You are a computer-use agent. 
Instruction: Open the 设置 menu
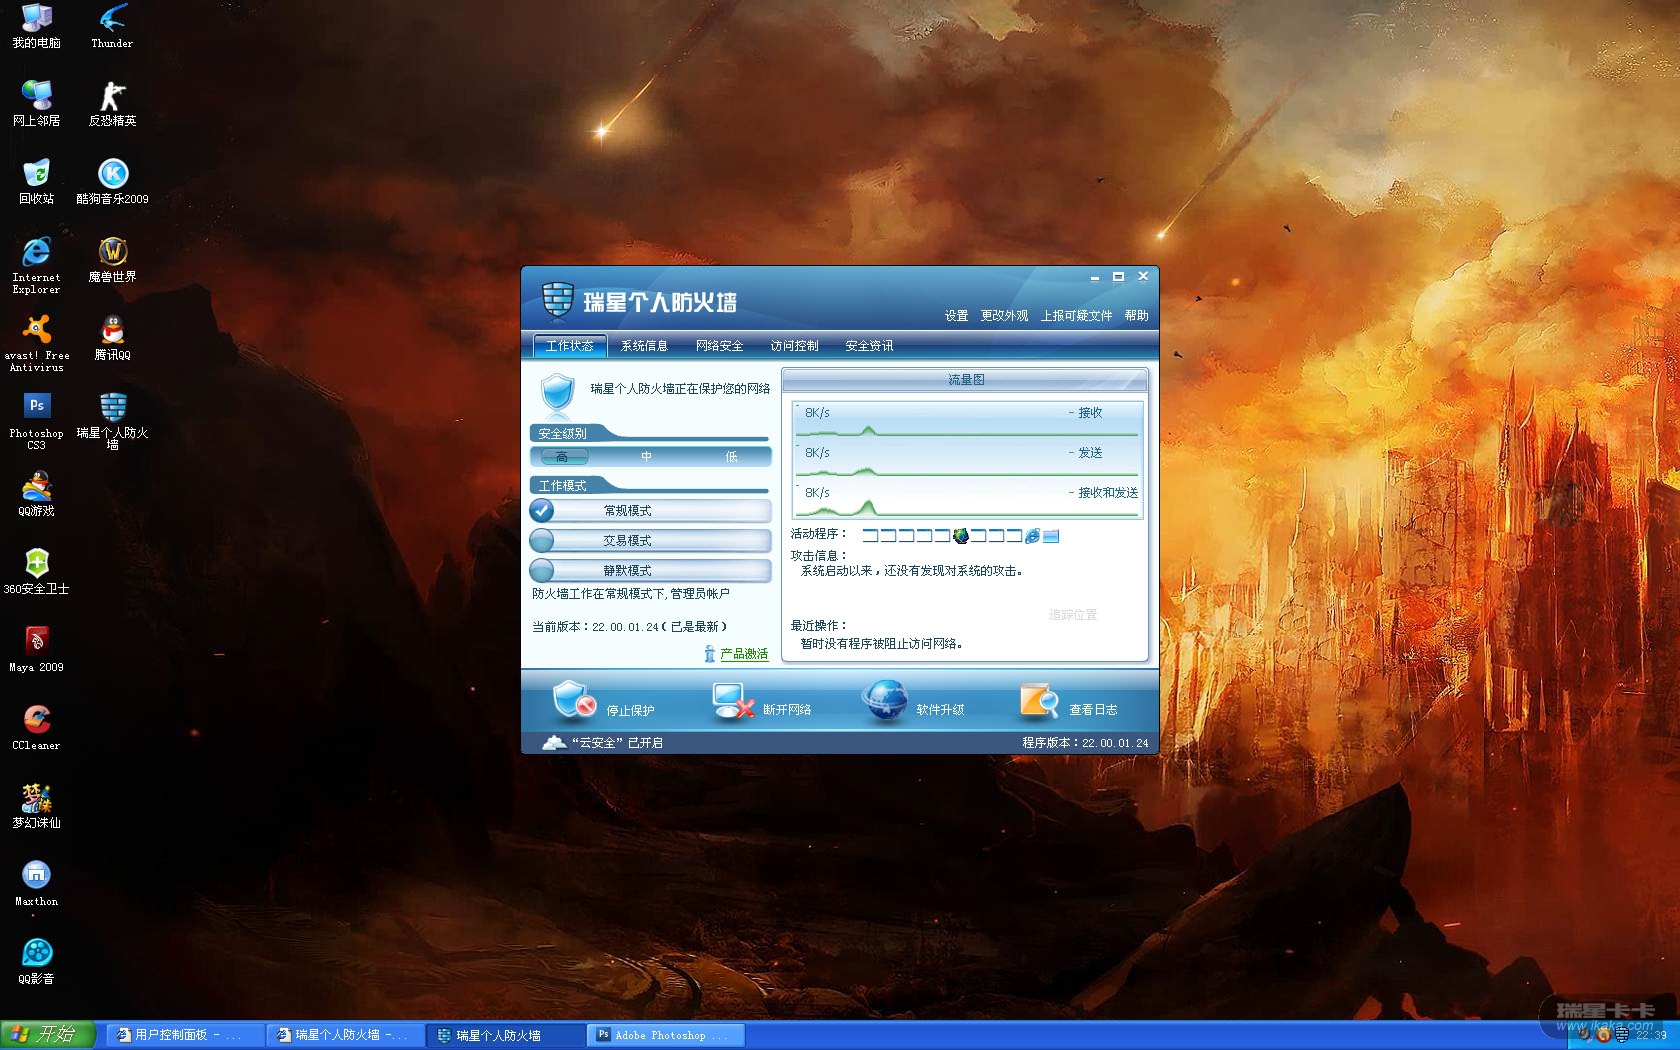point(956,316)
